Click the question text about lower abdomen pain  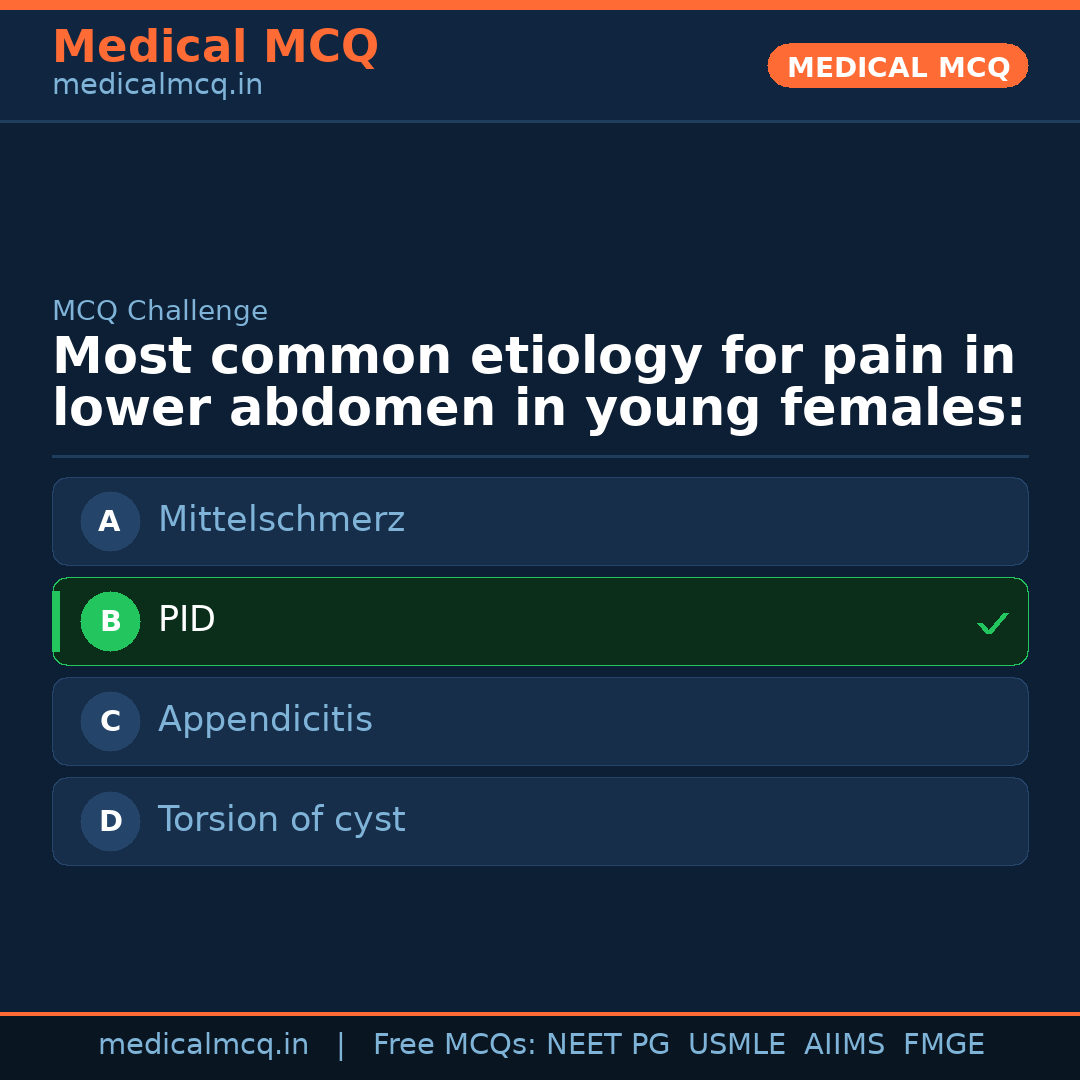538,383
